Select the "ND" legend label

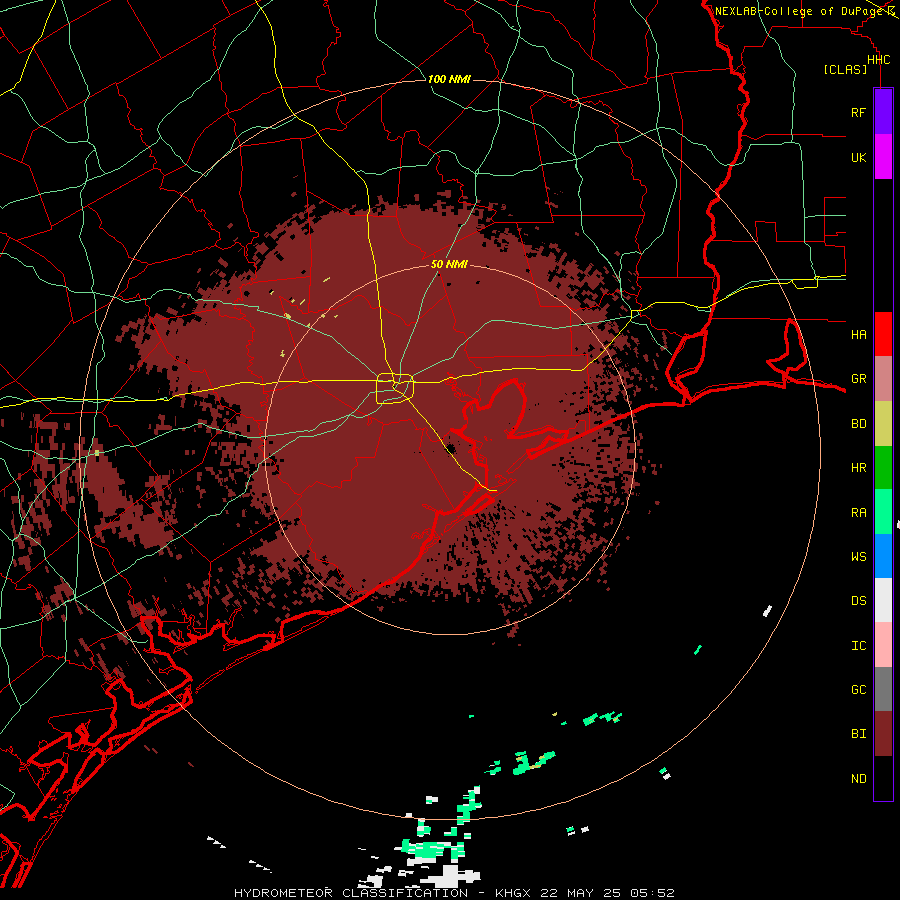click(858, 779)
